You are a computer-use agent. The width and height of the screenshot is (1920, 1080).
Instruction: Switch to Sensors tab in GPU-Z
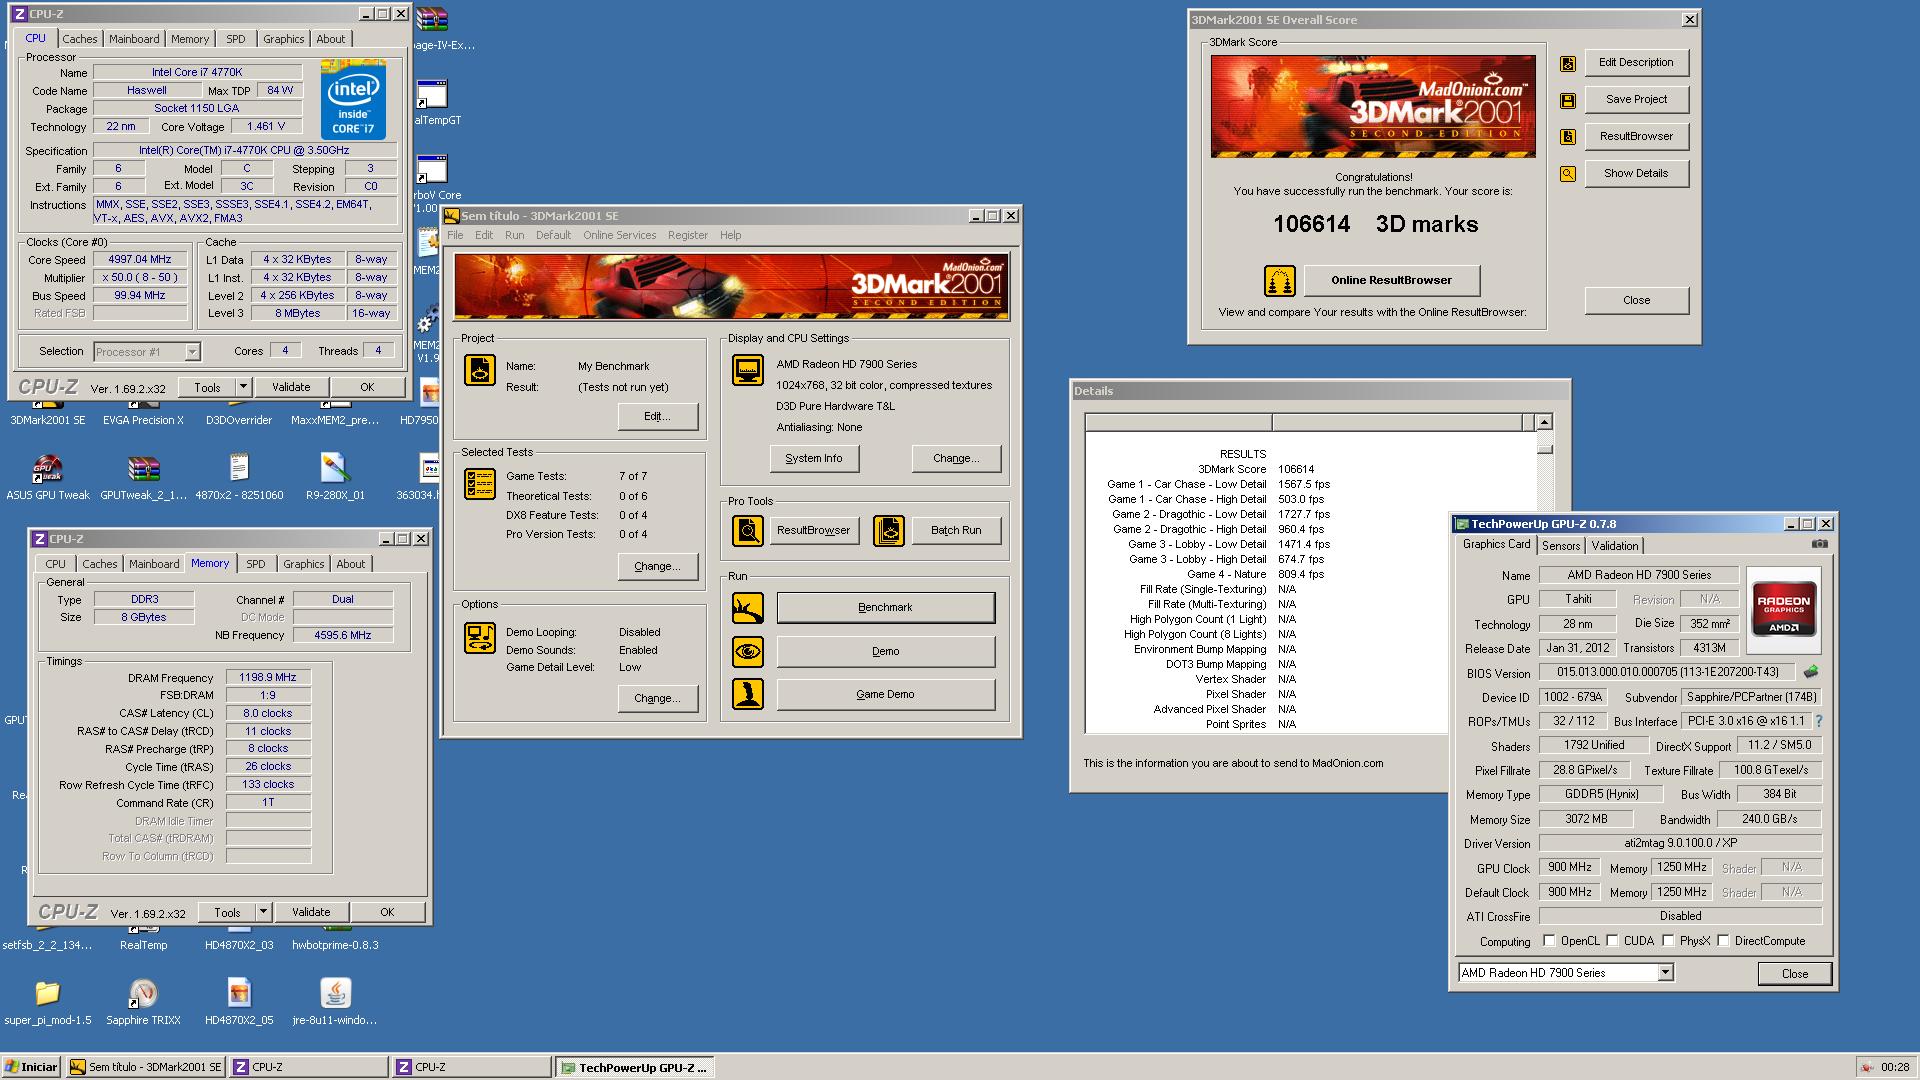[x=1560, y=546]
